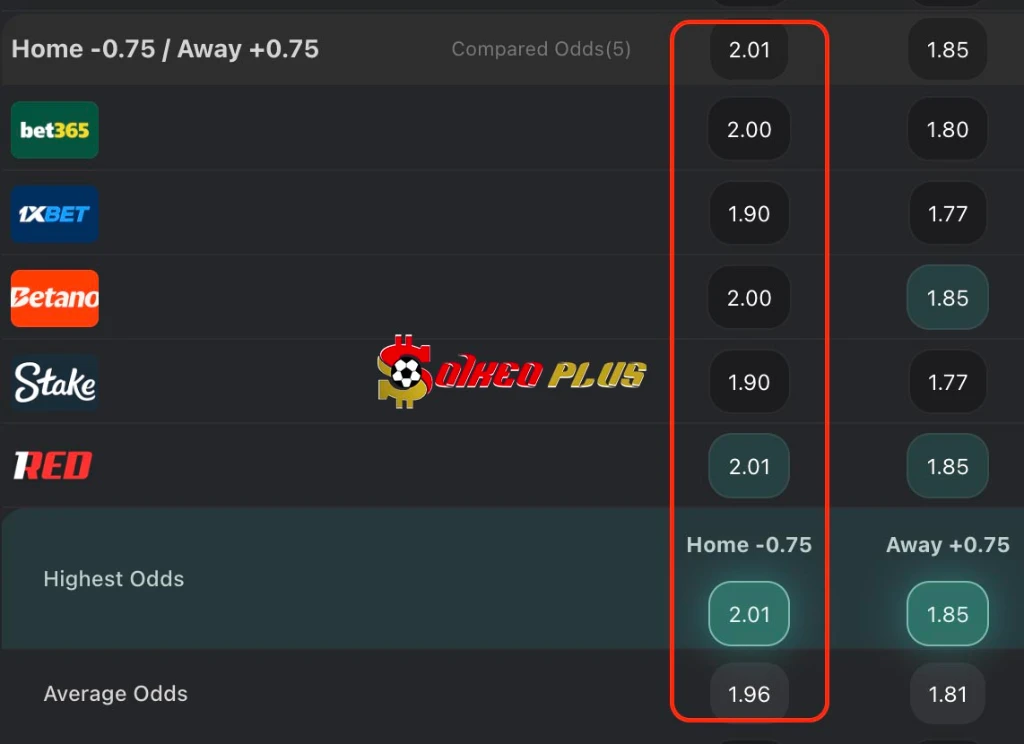Viewport: 1024px width, 744px height.
Task: Open the Stake bookmaker logo
Action: click(x=55, y=383)
